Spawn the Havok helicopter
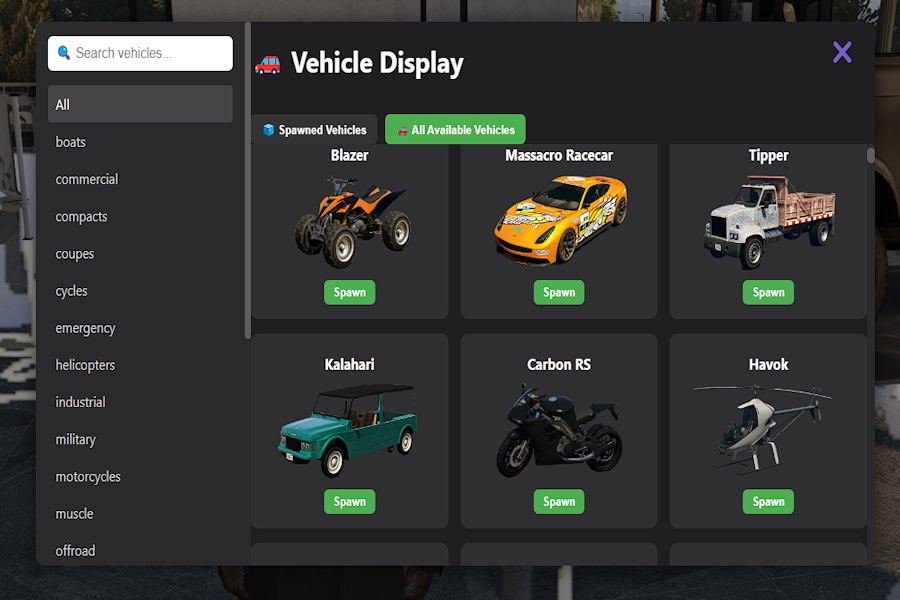Screen dimensions: 900x600 click(x=769, y=501)
